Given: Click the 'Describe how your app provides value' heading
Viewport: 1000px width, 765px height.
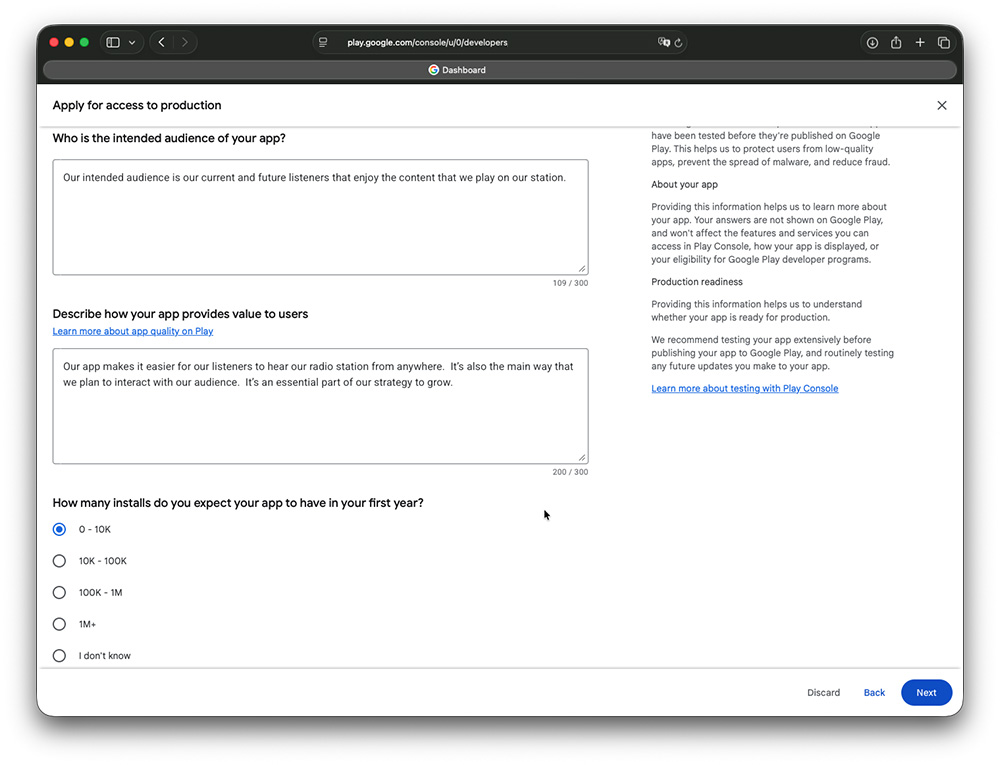Looking at the screenshot, I should [180, 314].
